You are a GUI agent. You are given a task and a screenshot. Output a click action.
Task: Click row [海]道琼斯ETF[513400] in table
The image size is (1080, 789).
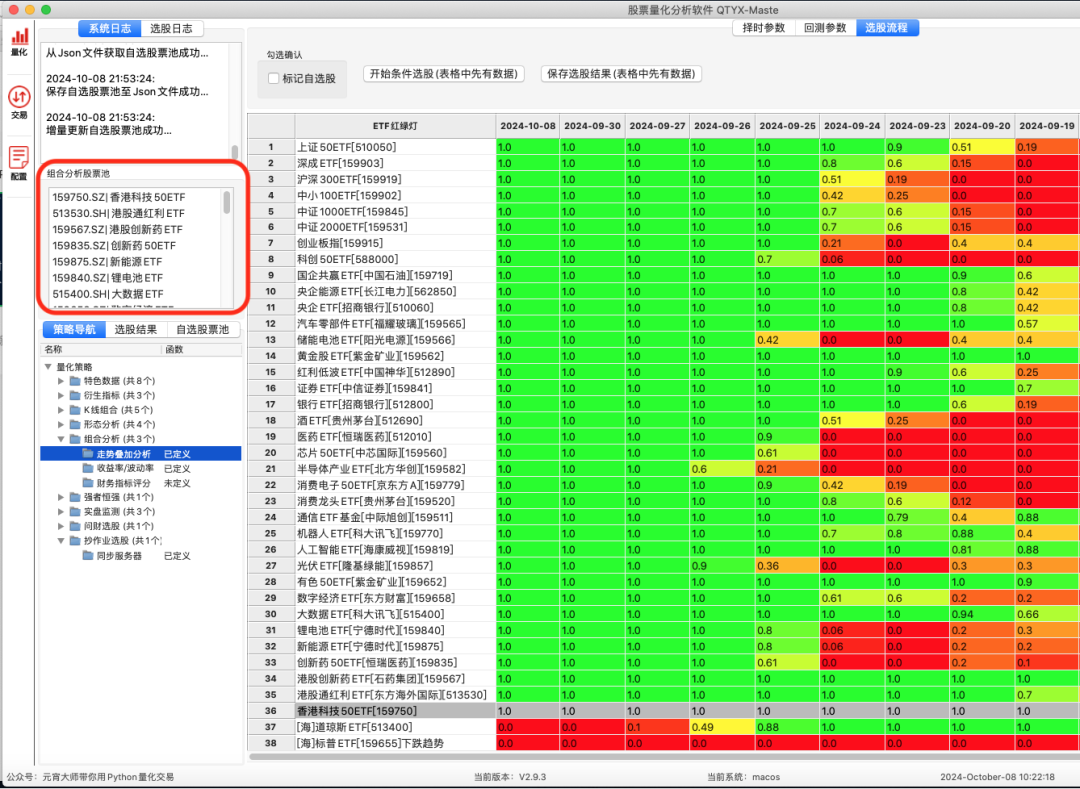pyautogui.click(x=395, y=727)
